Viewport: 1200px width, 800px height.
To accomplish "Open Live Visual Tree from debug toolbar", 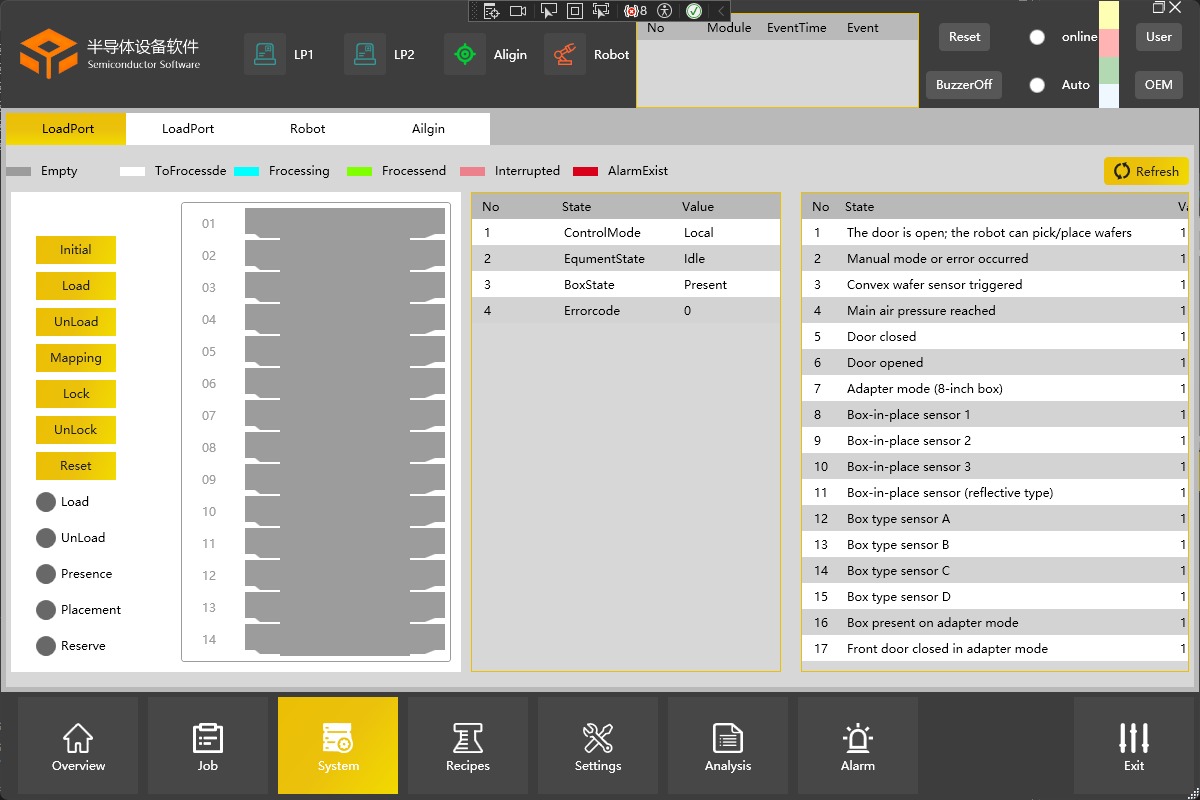I will tap(491, 11).
